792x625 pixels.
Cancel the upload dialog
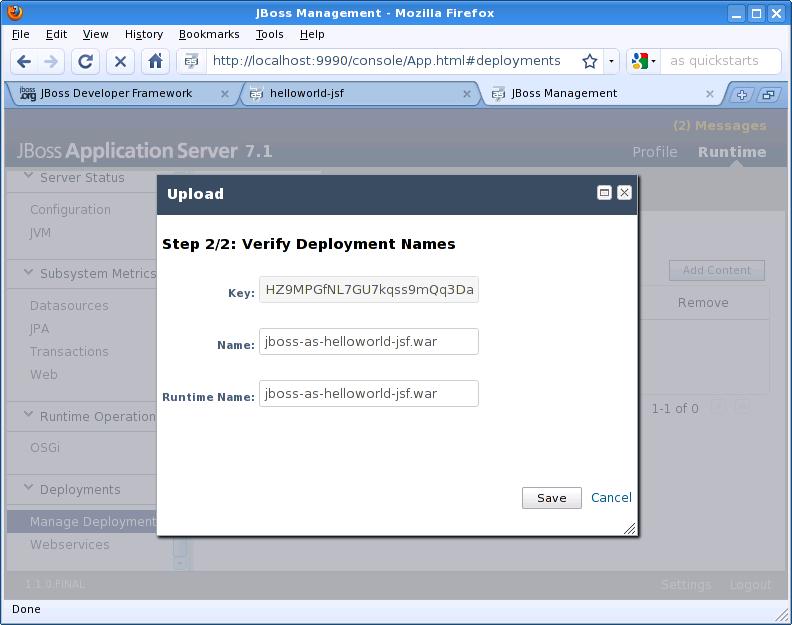point(611,498)
